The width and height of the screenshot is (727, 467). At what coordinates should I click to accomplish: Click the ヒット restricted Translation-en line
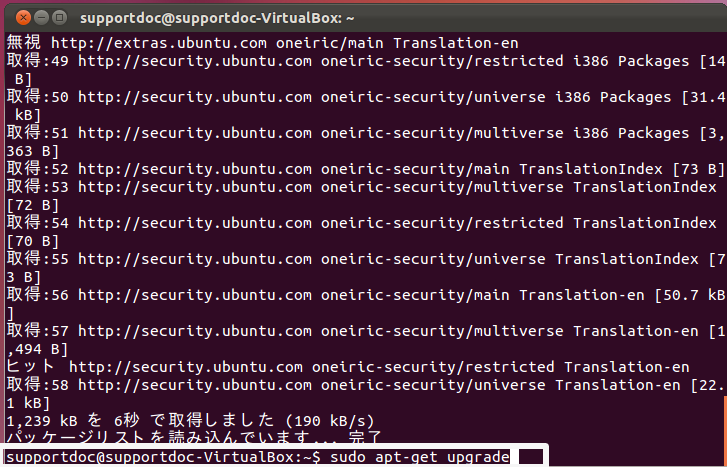(x=348, y=368)
